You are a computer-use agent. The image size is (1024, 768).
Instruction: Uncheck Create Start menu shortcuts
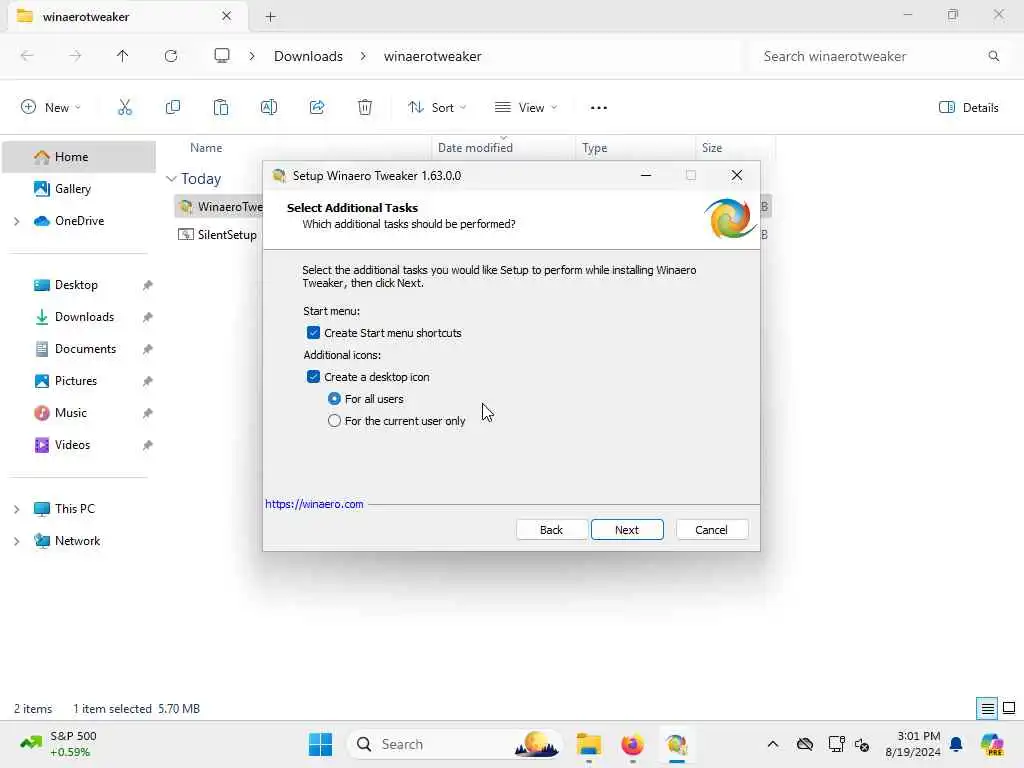[x=313, y=333]
